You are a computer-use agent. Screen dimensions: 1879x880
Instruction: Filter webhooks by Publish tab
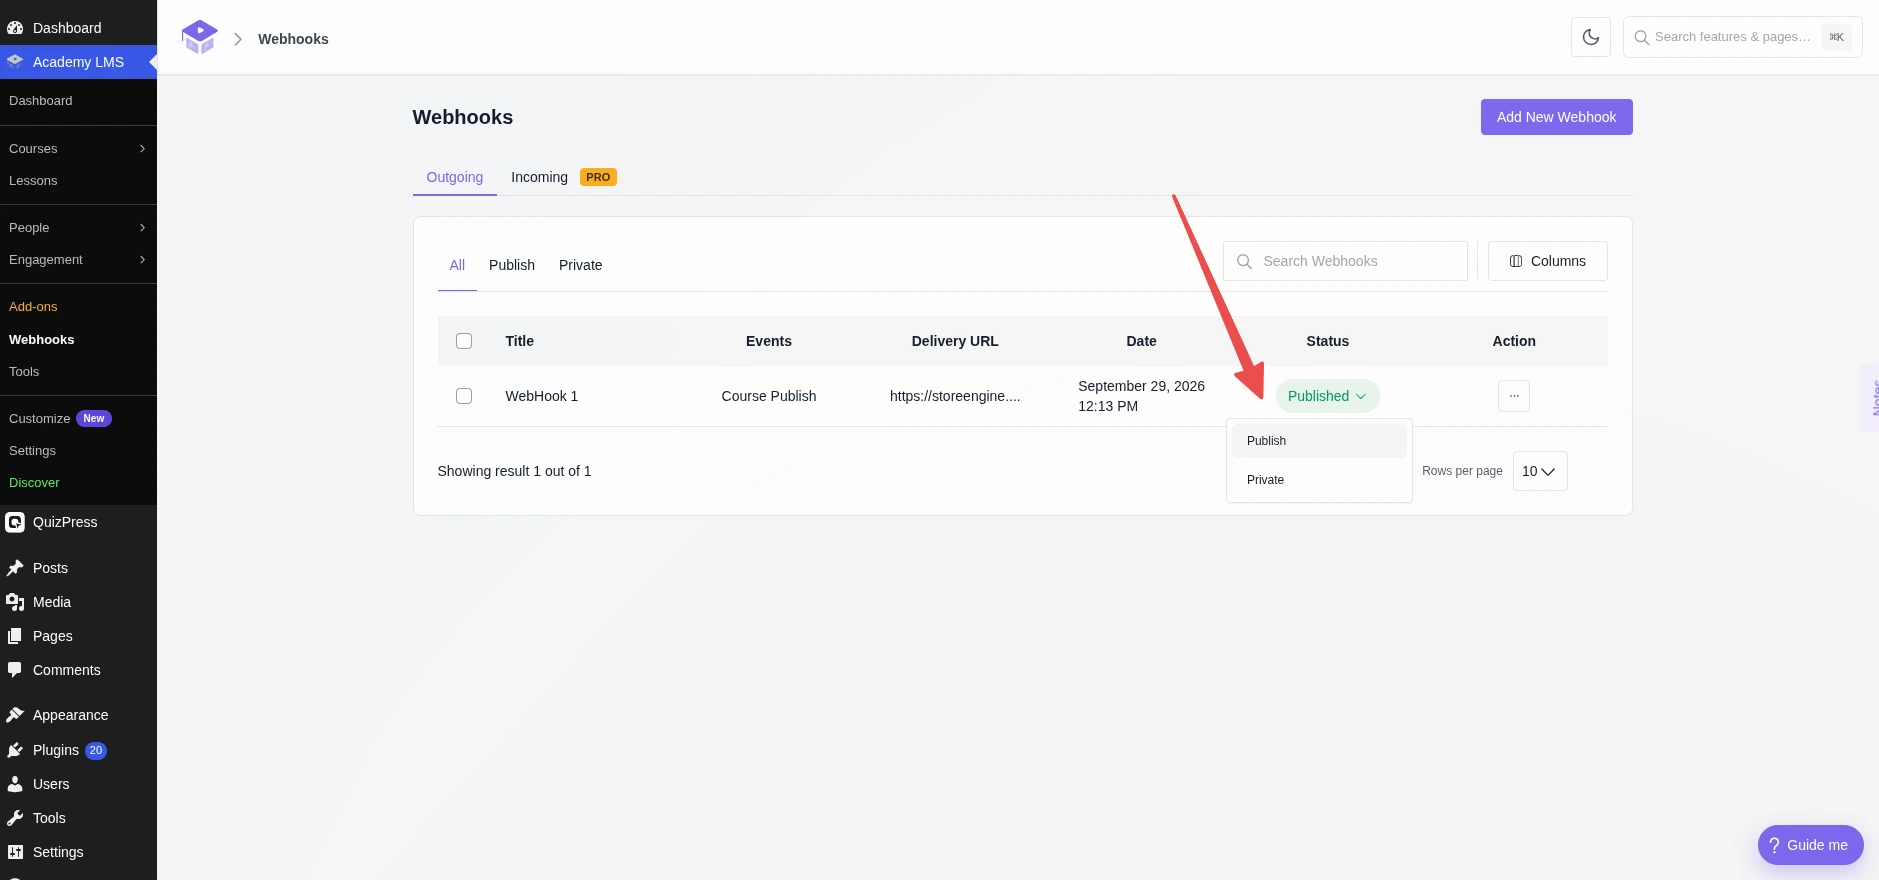click(x=512, y=265)
